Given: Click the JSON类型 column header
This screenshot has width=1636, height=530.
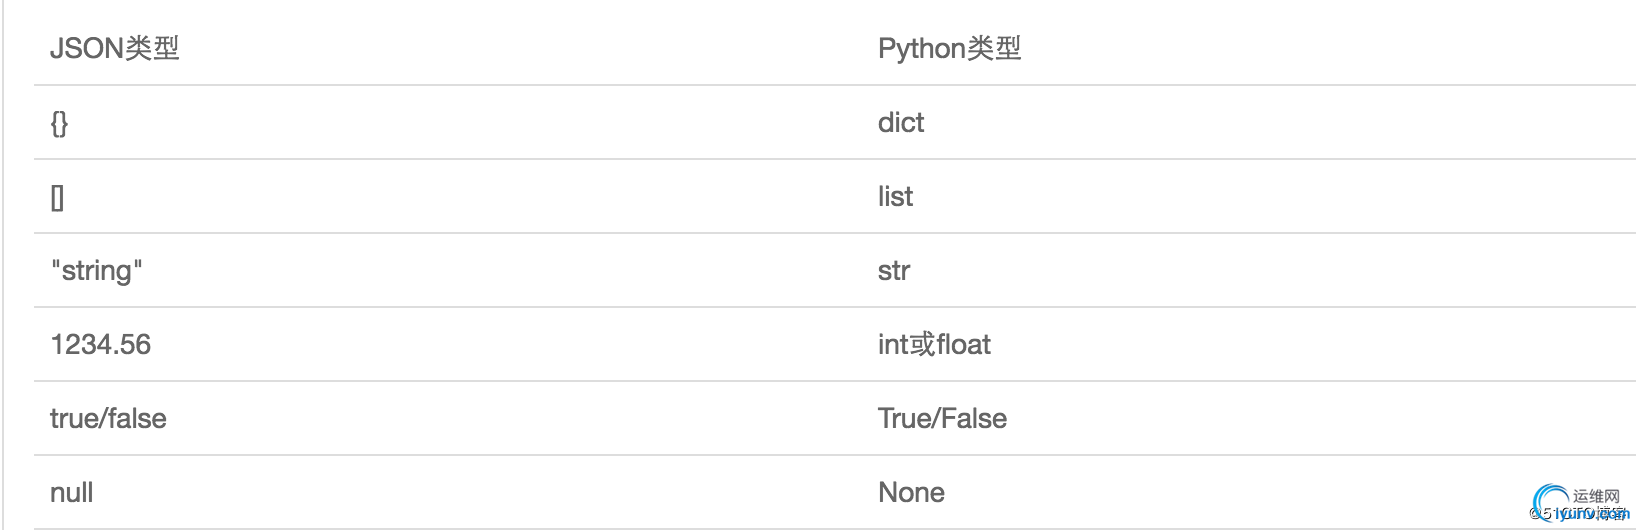Looking at the screenshot, I should (x=115, y=48).
